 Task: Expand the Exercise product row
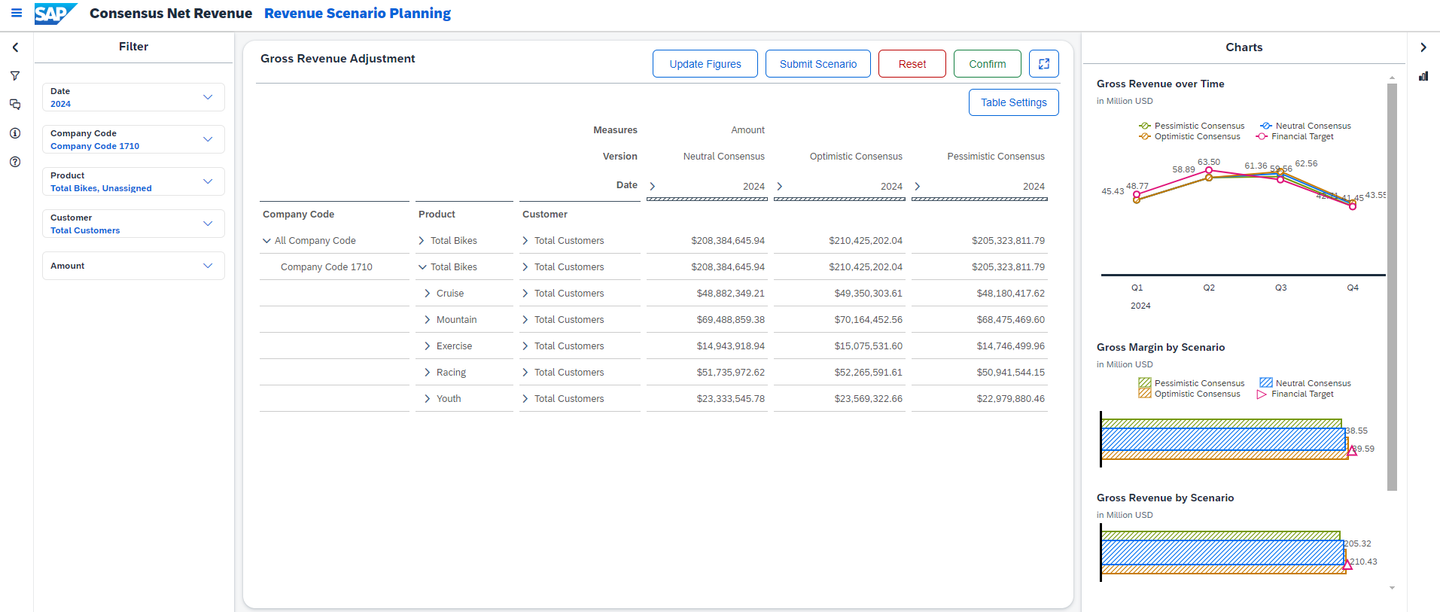[428, 346]
